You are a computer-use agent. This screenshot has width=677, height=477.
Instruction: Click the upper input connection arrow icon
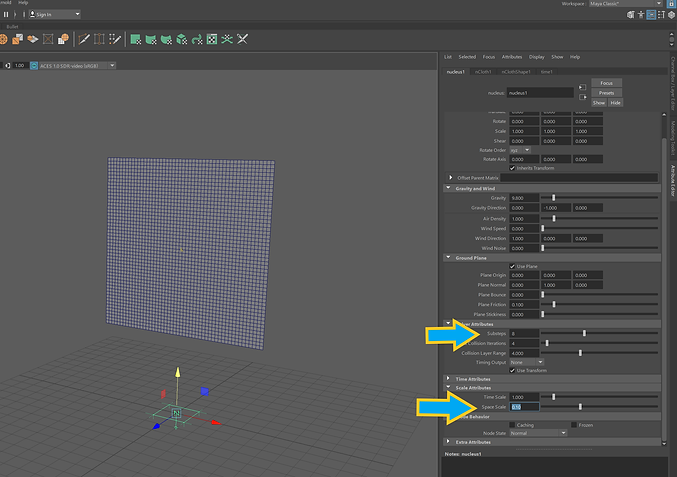pos(582,87)
